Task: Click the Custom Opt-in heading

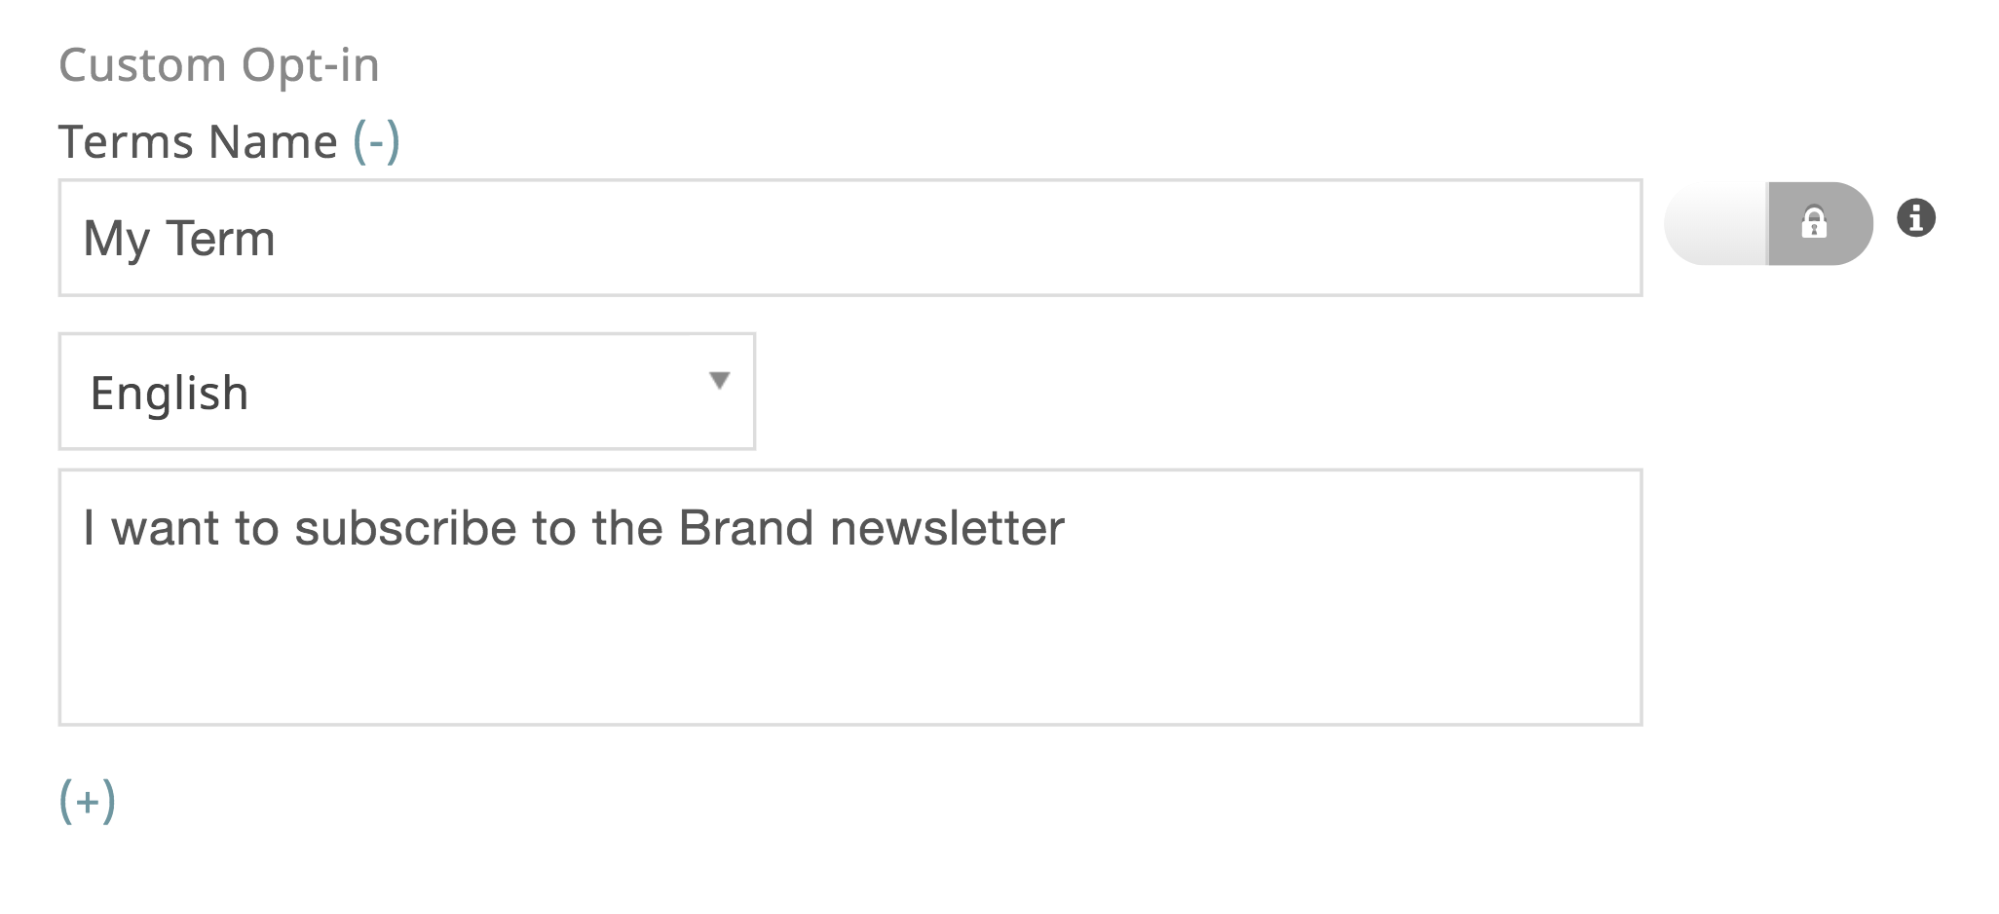Action: (x=219, y=66)
